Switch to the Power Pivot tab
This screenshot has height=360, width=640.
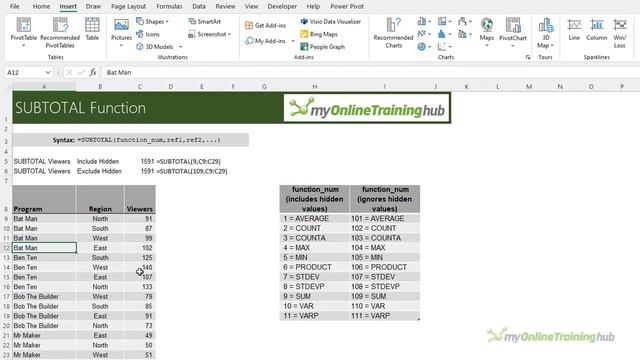click(347, 7)
